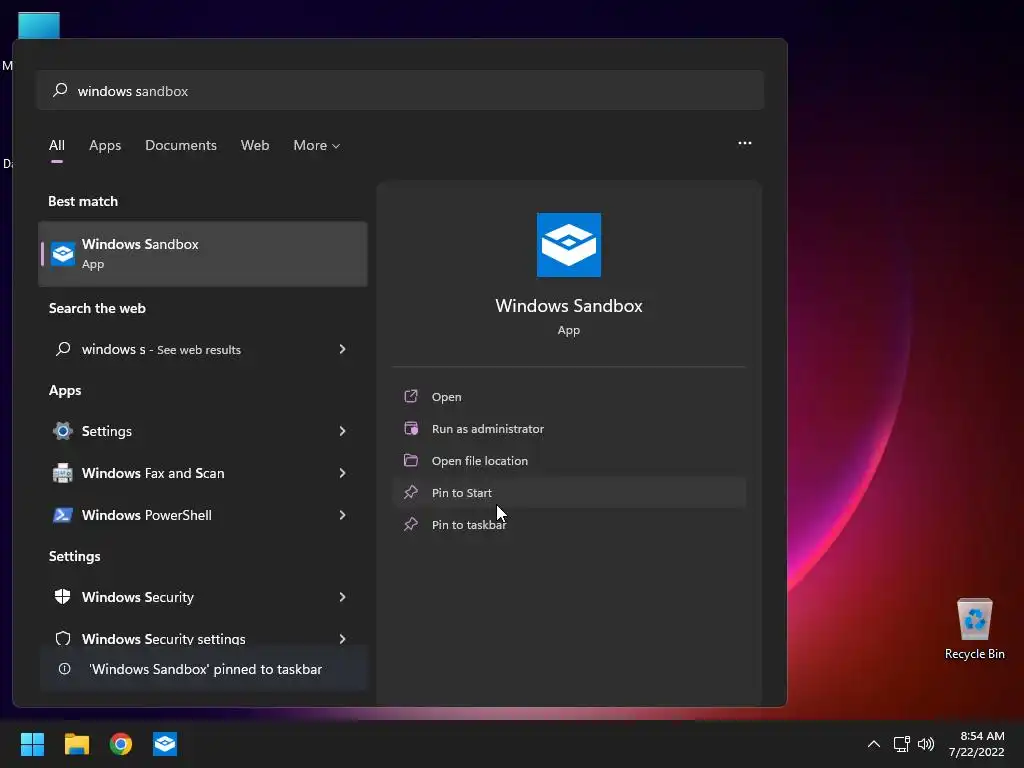
Task: Click the Settings gear icon
Action: coord(63,431)
